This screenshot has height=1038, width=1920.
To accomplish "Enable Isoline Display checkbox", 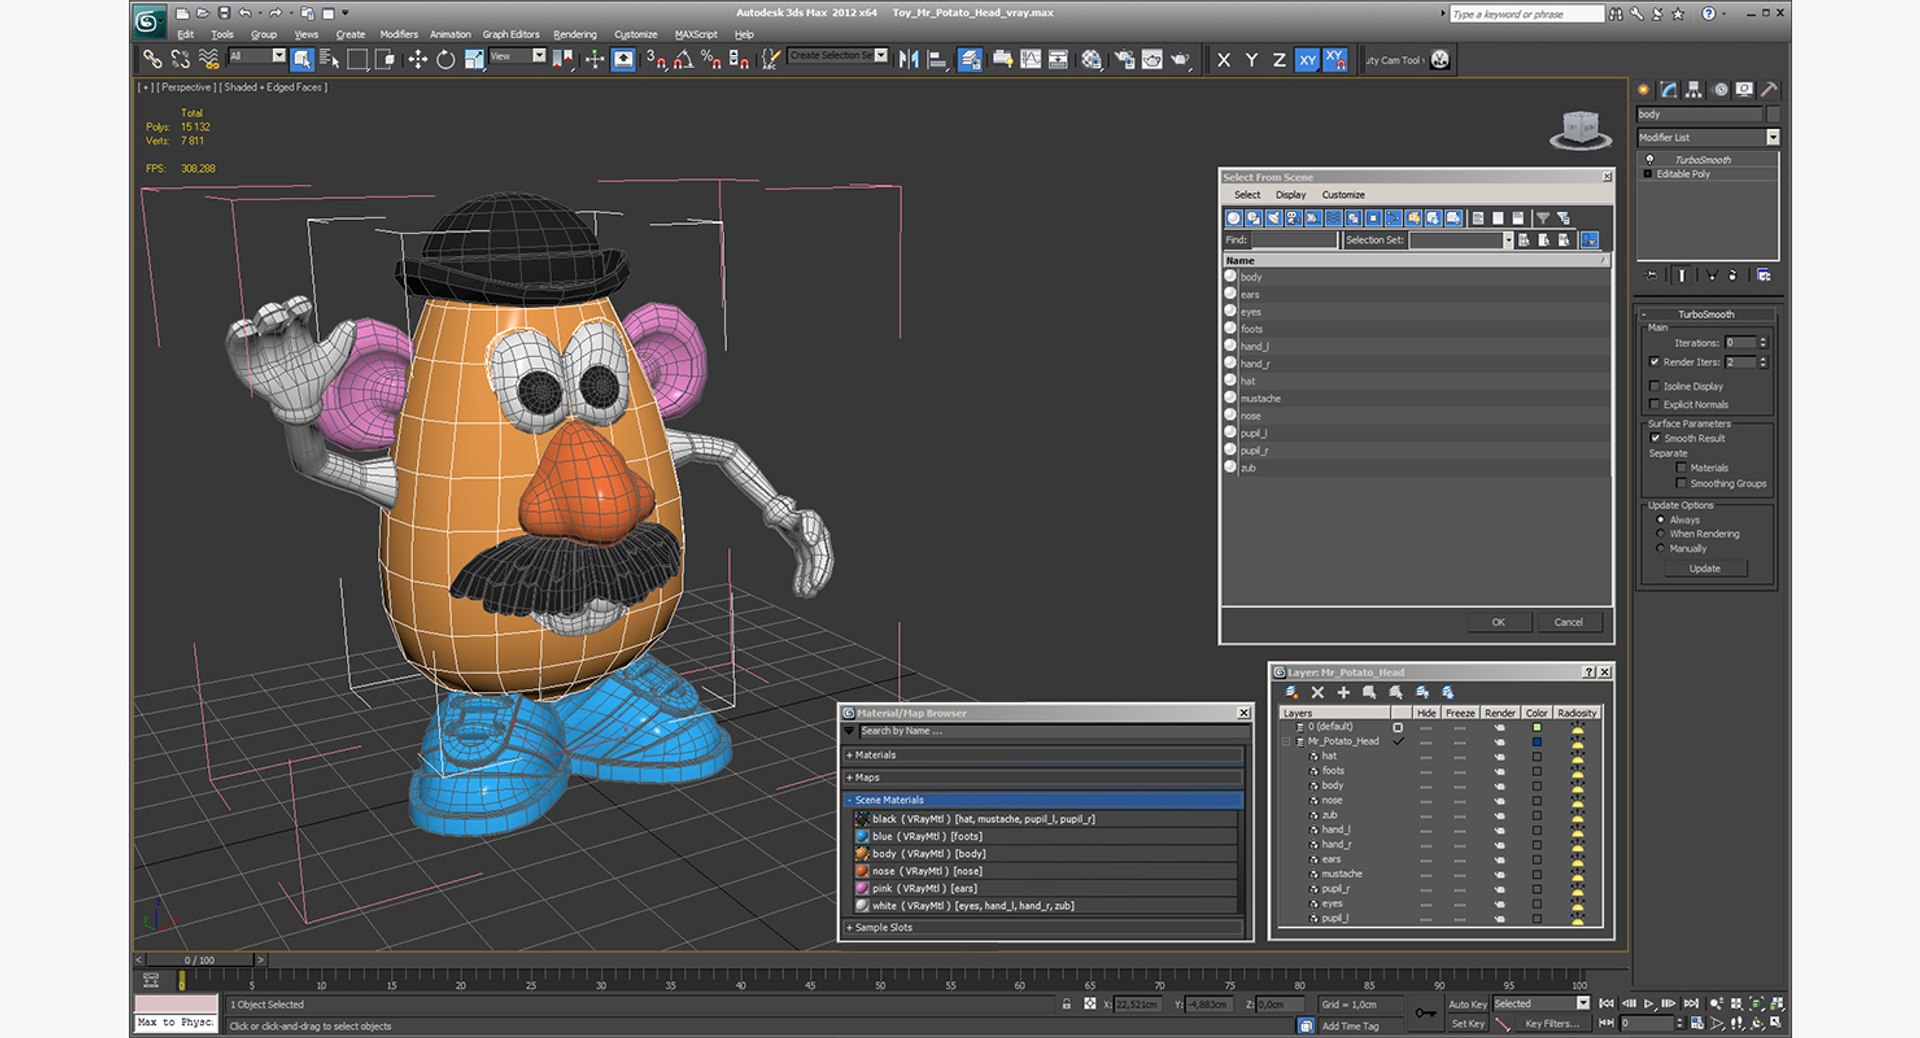I will 1654,386.
